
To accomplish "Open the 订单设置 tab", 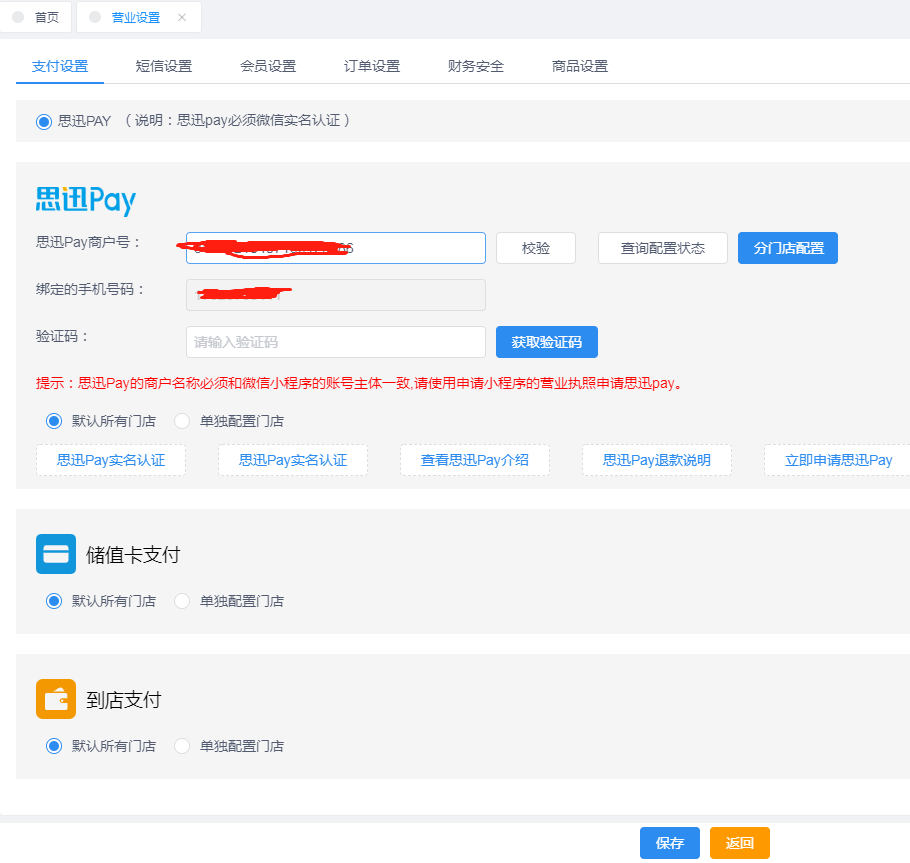I will pyautogui.click(x=372, y=66).
